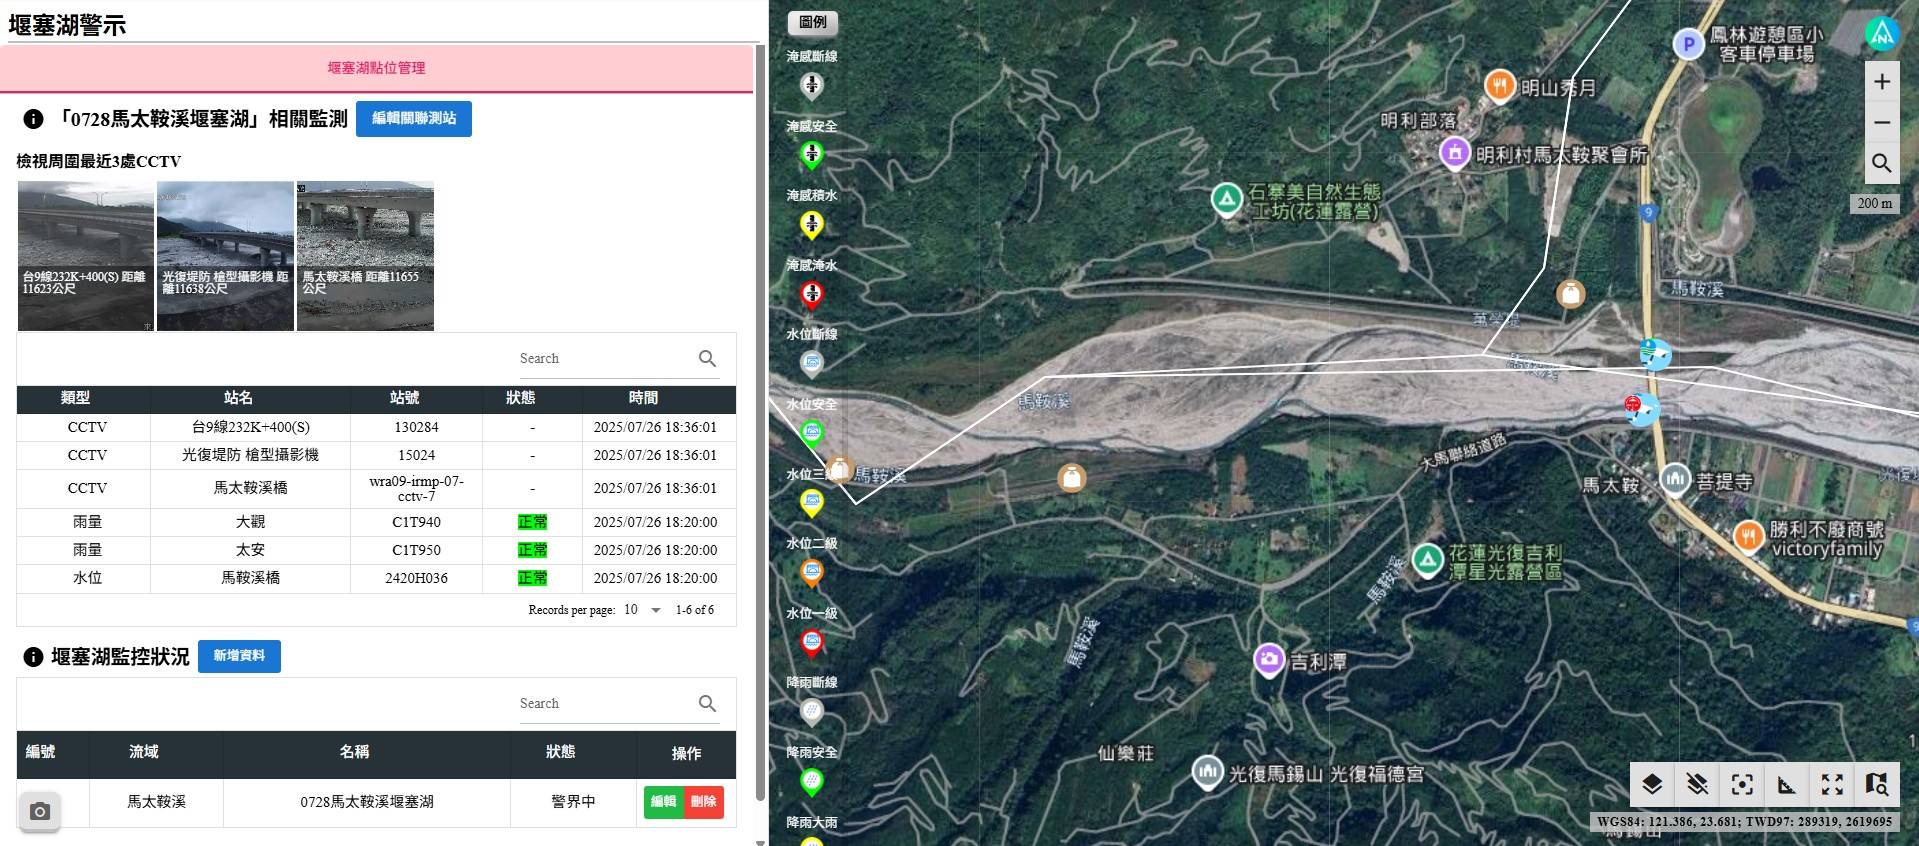Image resolution: width=1919 pixels, height=846 pixels.
Task: Click the north compass icon
Action: point(1881,35)
